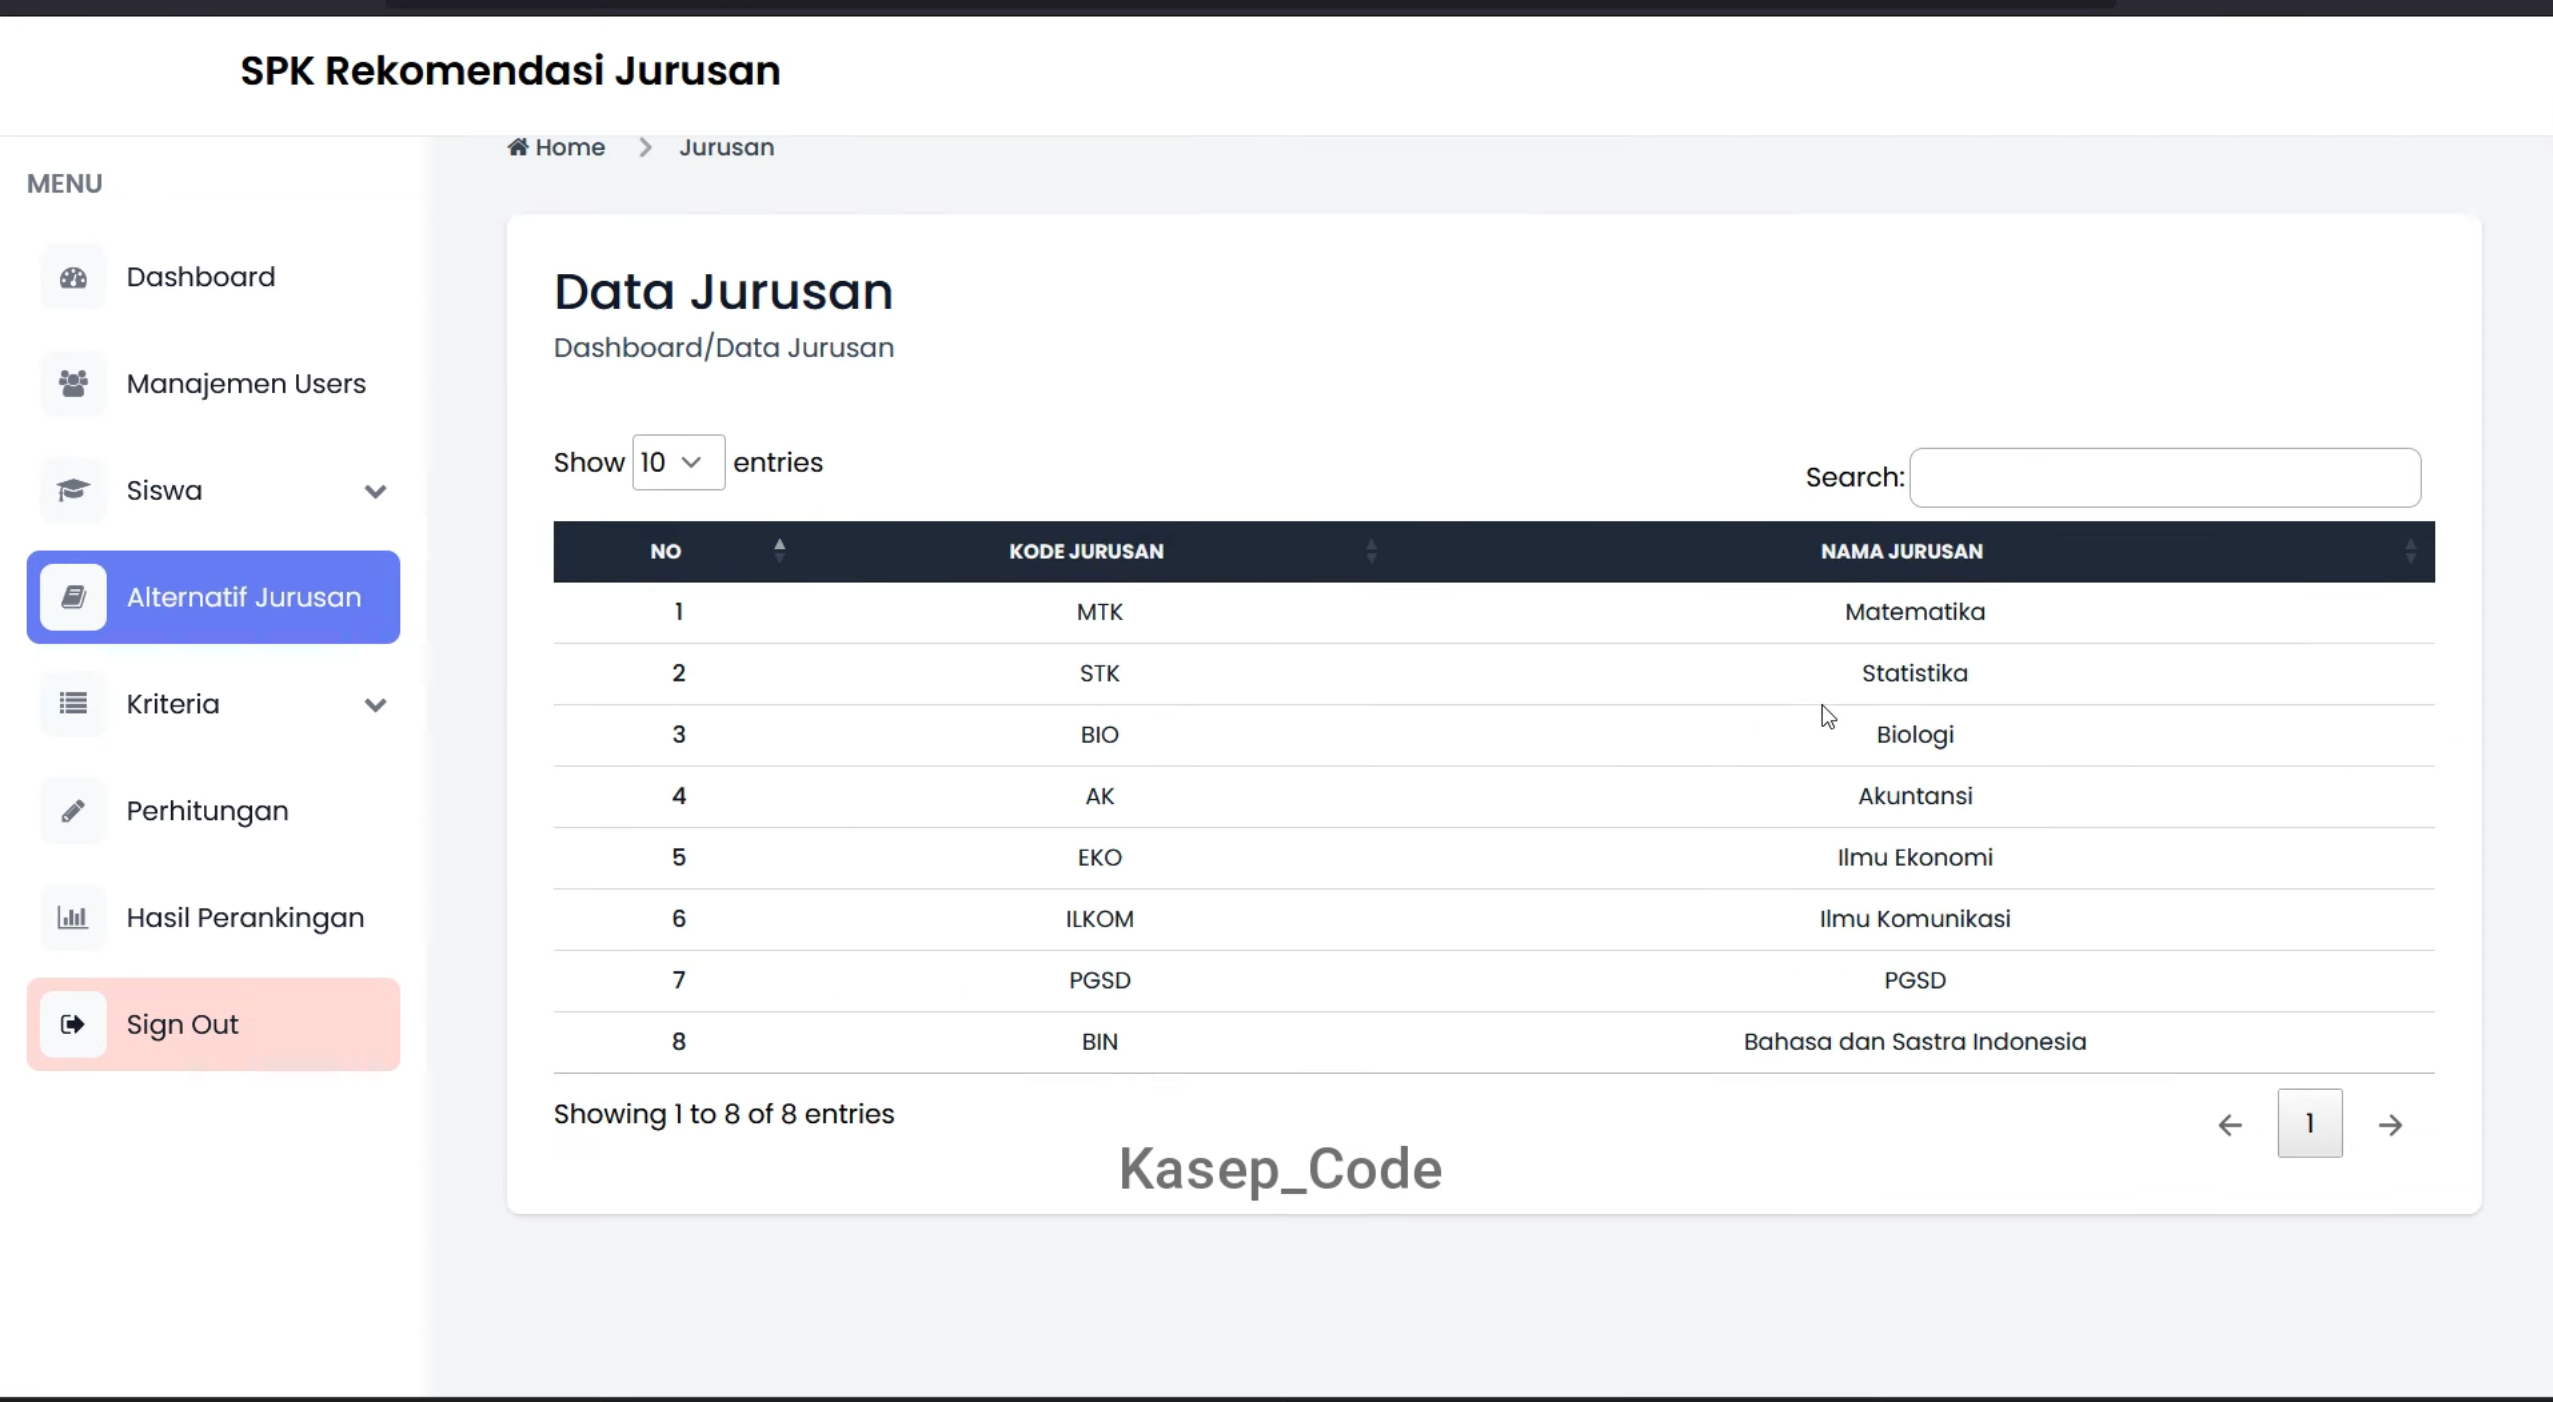Click the Hasil Perankingan bar chart icon
Image resolution: width=2553 pixels, height=1402 pixels.
tap(73, 917)
